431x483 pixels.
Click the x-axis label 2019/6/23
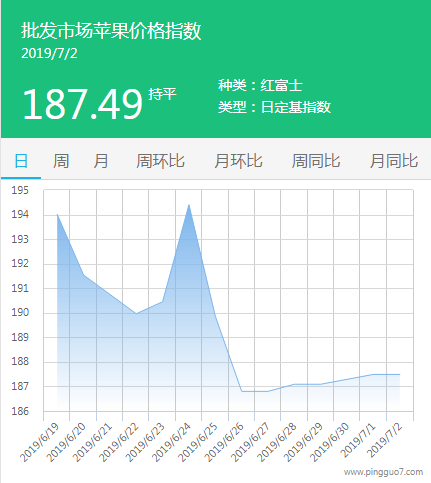pyautogui.click(x=145, y=442)
